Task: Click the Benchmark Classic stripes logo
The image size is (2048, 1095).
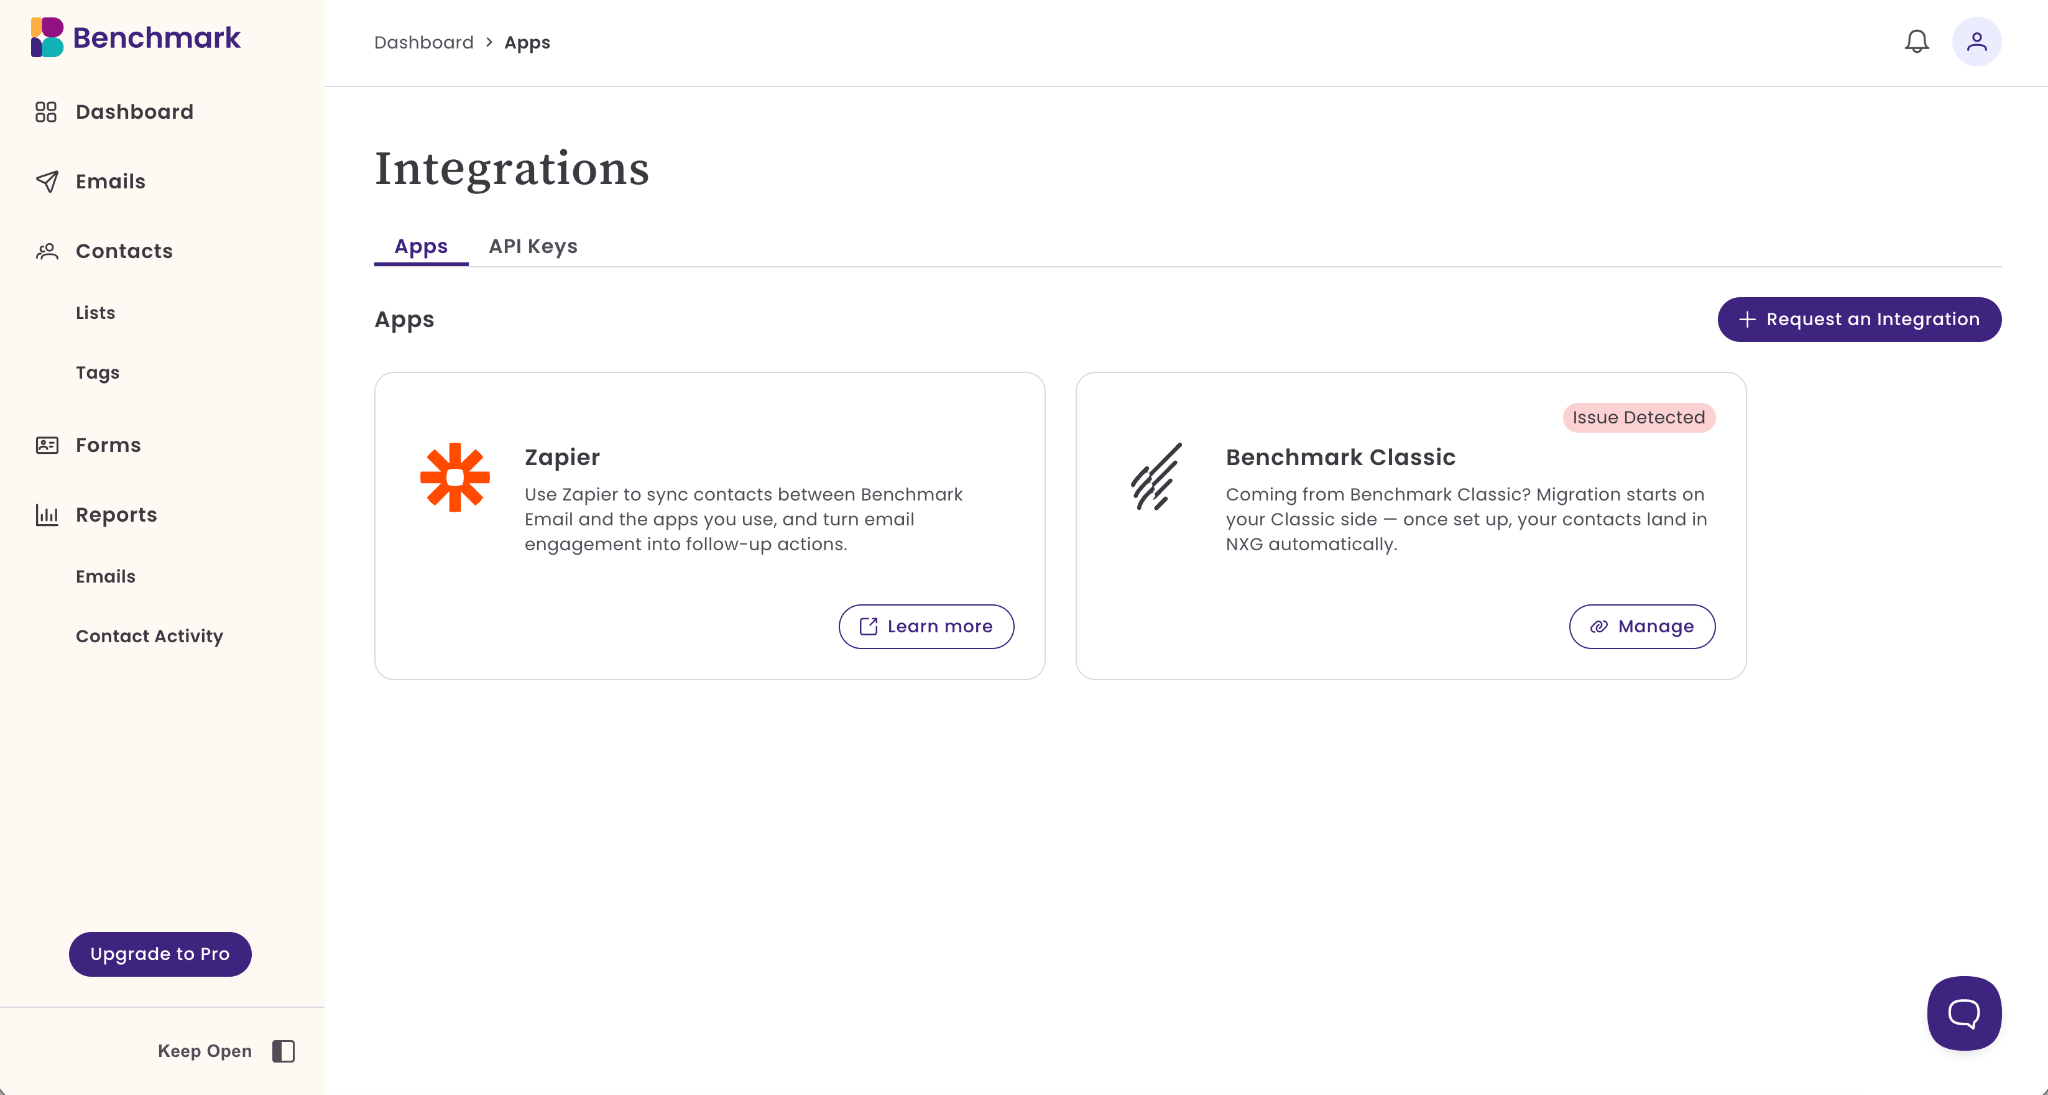Action: point(1156,477)
